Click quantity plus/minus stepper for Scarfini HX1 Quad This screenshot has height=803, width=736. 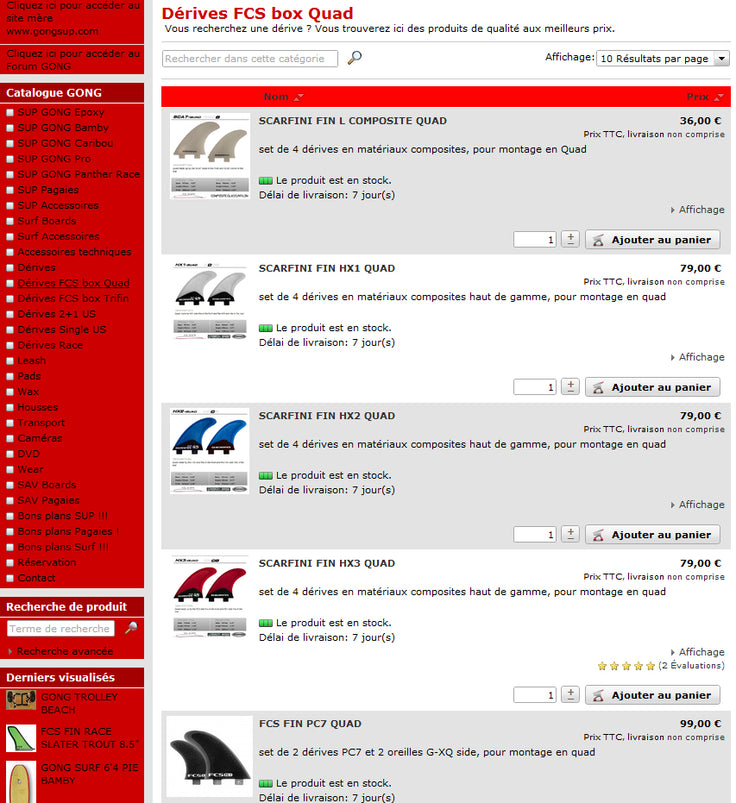(x=570, y=387)
